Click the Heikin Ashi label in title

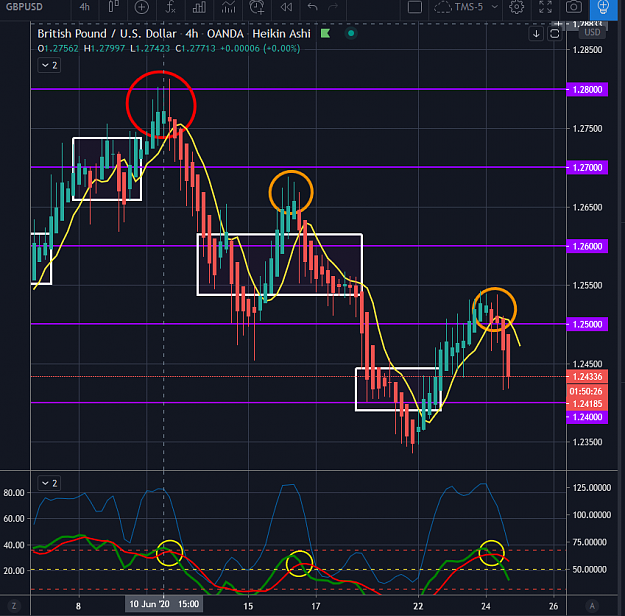click(x=281, y=34)
